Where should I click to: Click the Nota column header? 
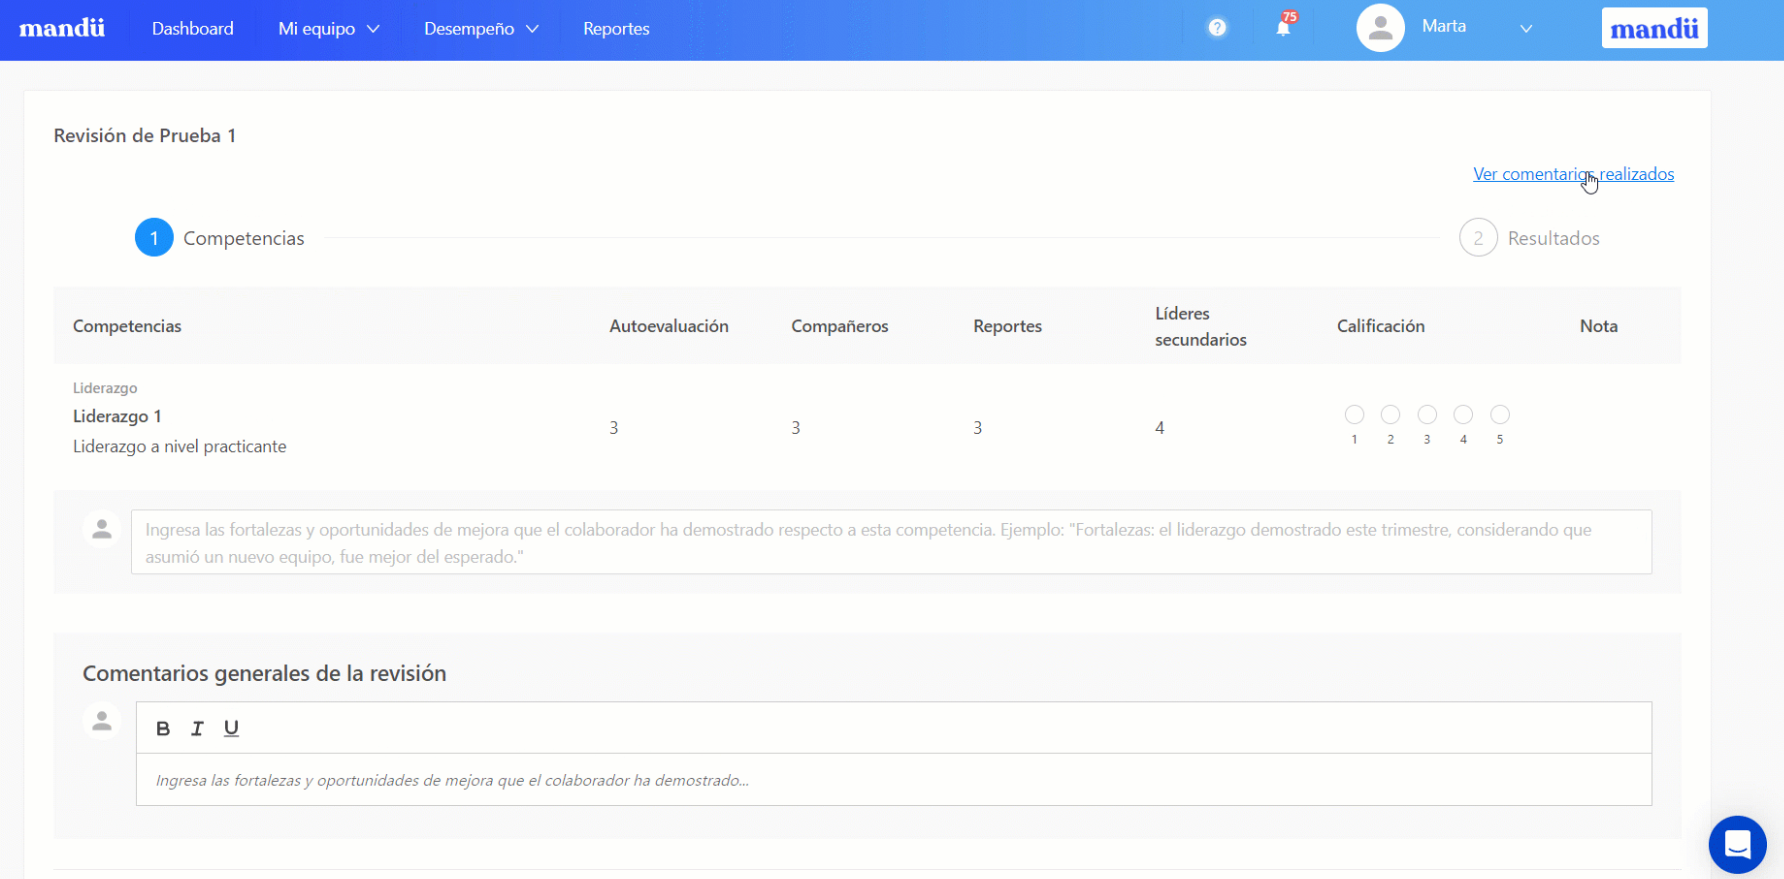(1599, 326)
